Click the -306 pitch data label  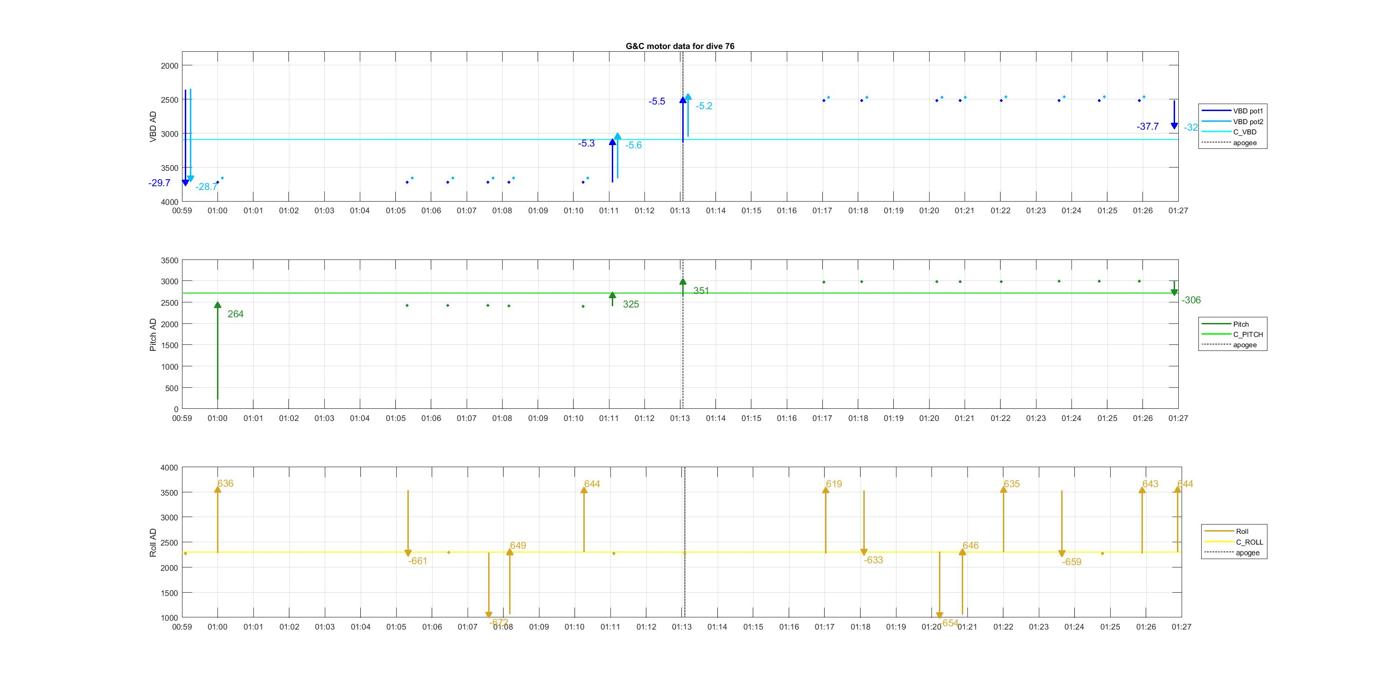tap(1191, 301)
